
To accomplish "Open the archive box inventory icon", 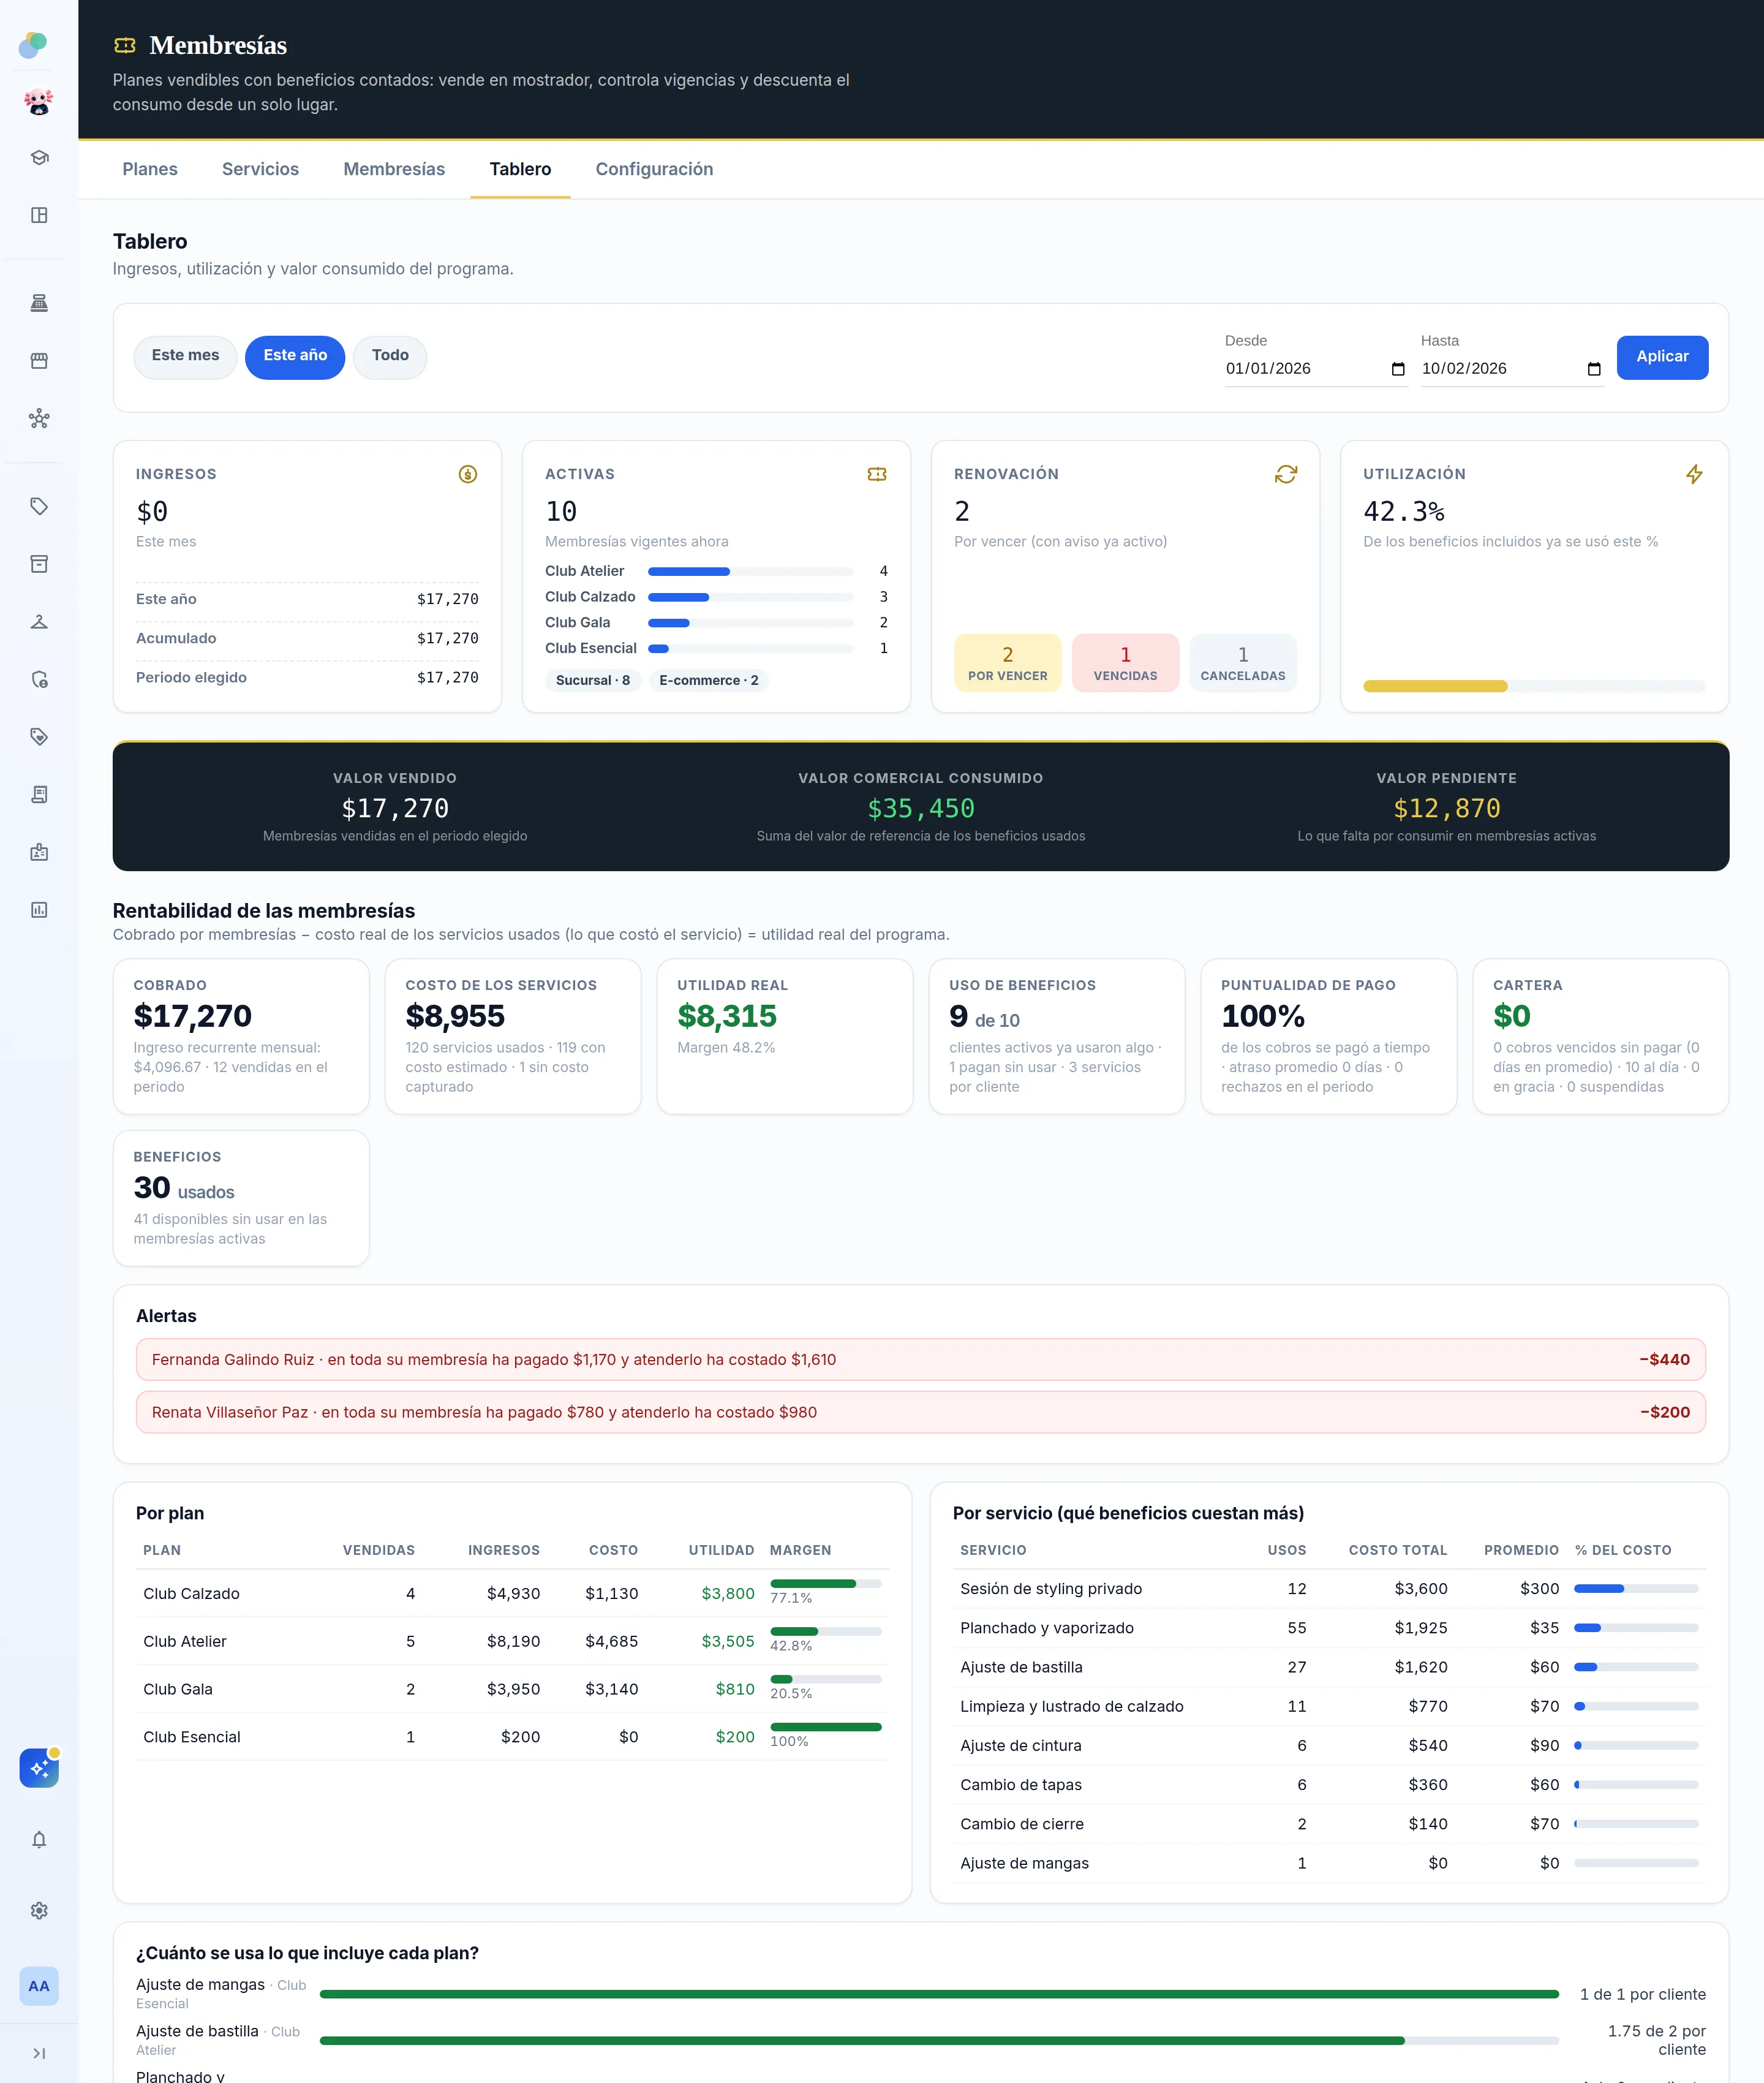I will pyautogui.click(x=39, y=564).
